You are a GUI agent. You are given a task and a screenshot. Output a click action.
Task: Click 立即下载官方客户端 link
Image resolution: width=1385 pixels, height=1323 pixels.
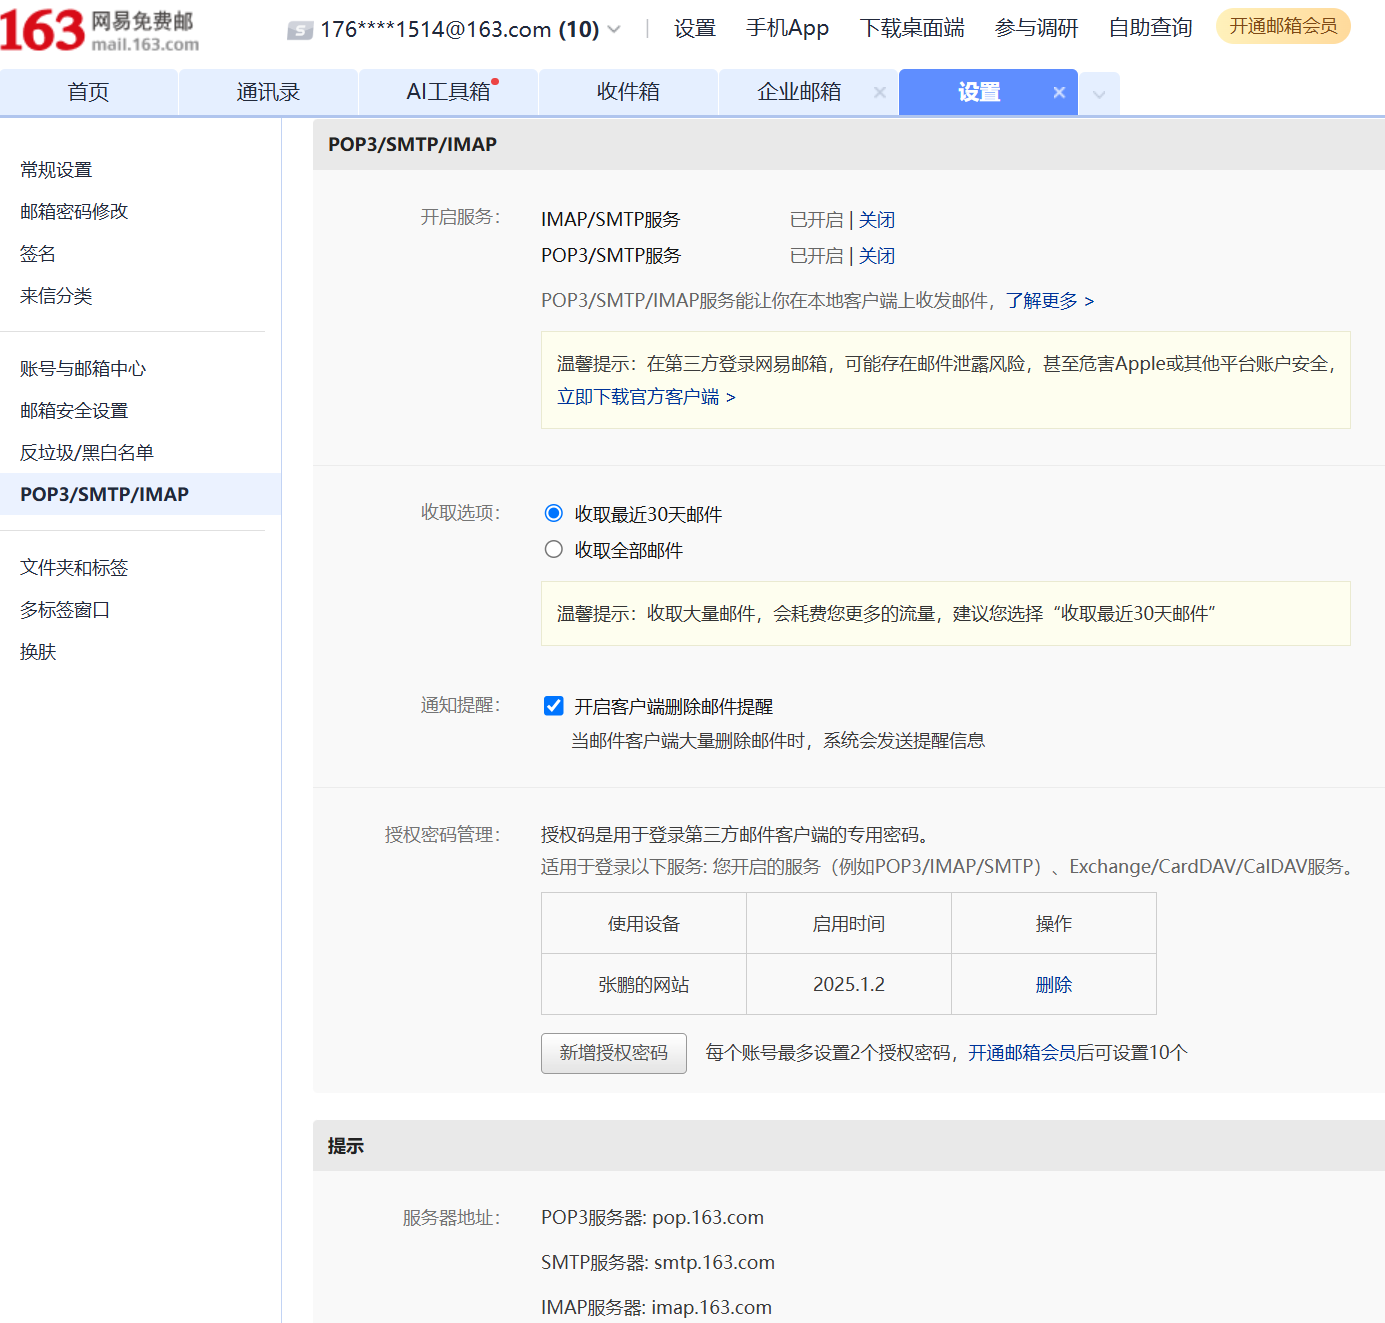[646, 397]
